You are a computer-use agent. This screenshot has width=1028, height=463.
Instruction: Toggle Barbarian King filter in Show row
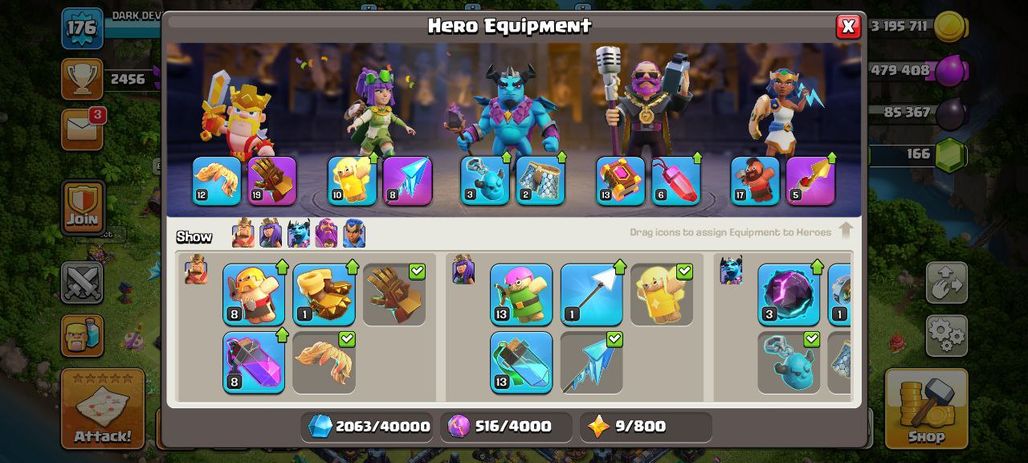243,233
